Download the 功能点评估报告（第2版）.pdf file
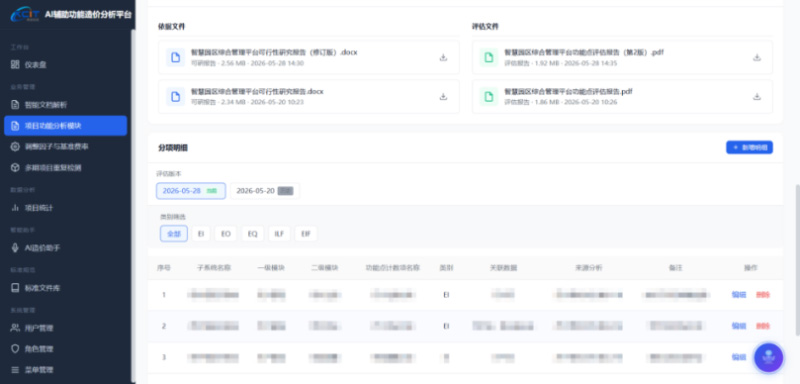The image size is (800, 384). tap(757, 58)
